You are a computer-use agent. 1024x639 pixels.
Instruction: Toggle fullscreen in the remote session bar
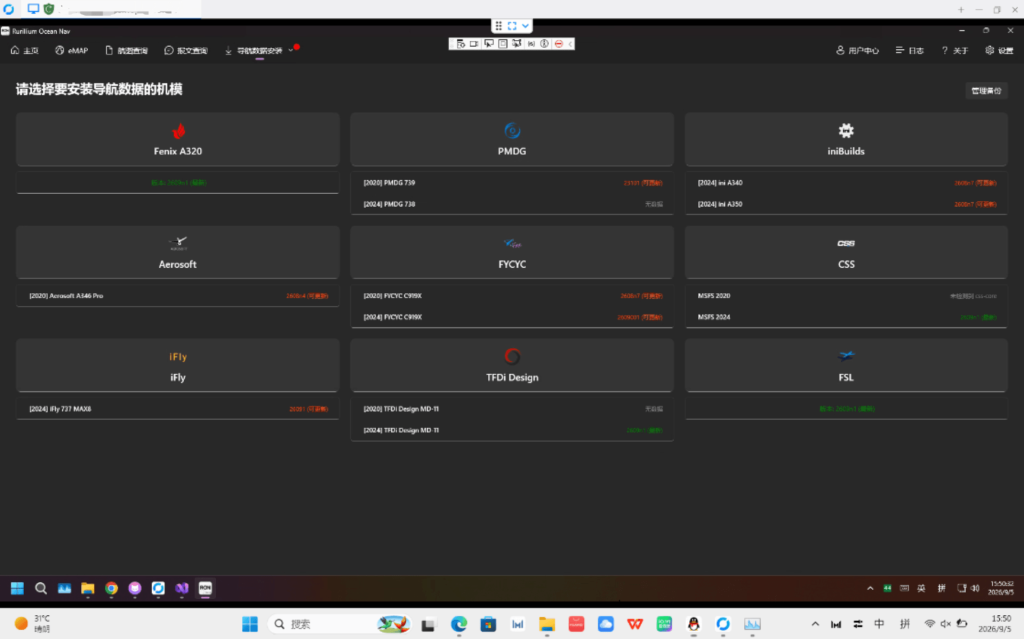[512, 25]
